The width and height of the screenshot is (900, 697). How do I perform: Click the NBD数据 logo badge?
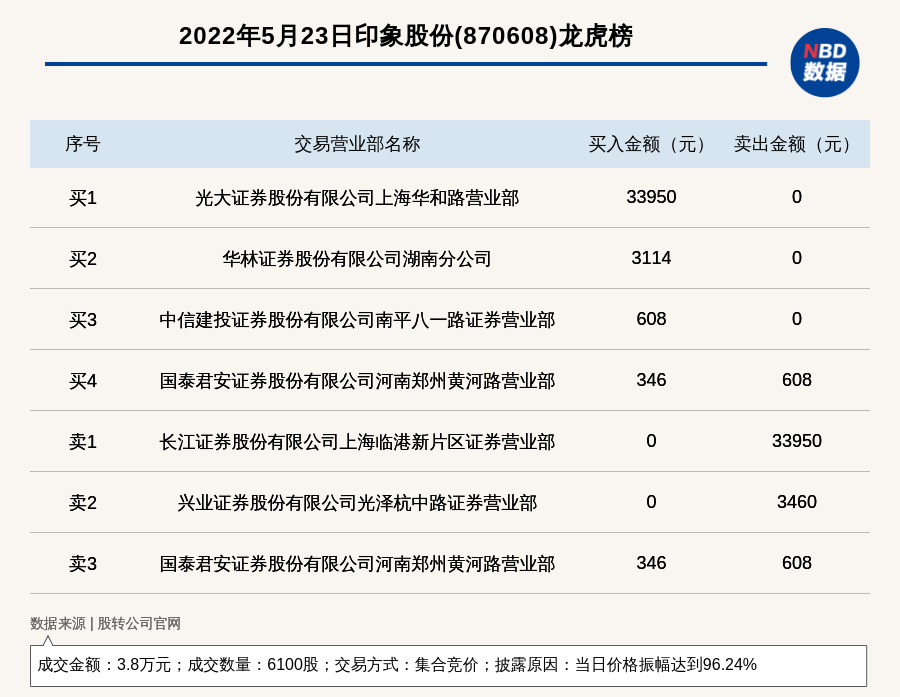click(824, 63)
